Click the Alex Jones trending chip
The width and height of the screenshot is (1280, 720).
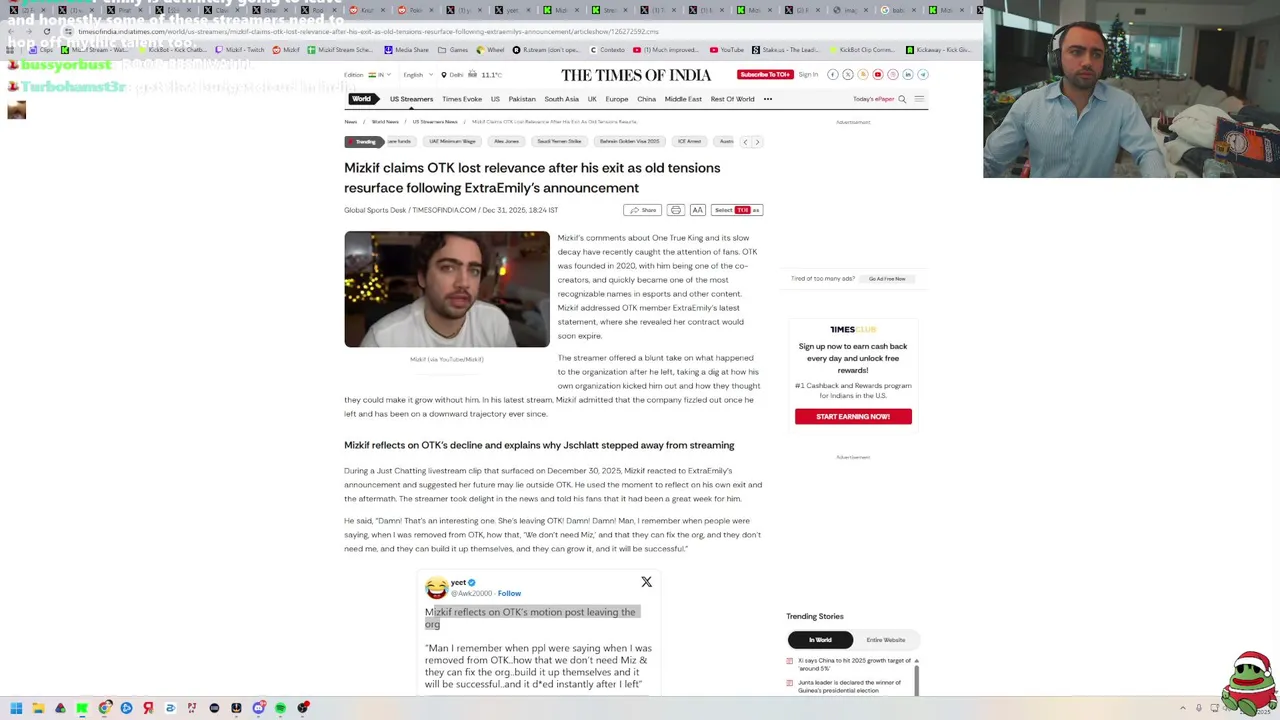[x=506, y=142]
